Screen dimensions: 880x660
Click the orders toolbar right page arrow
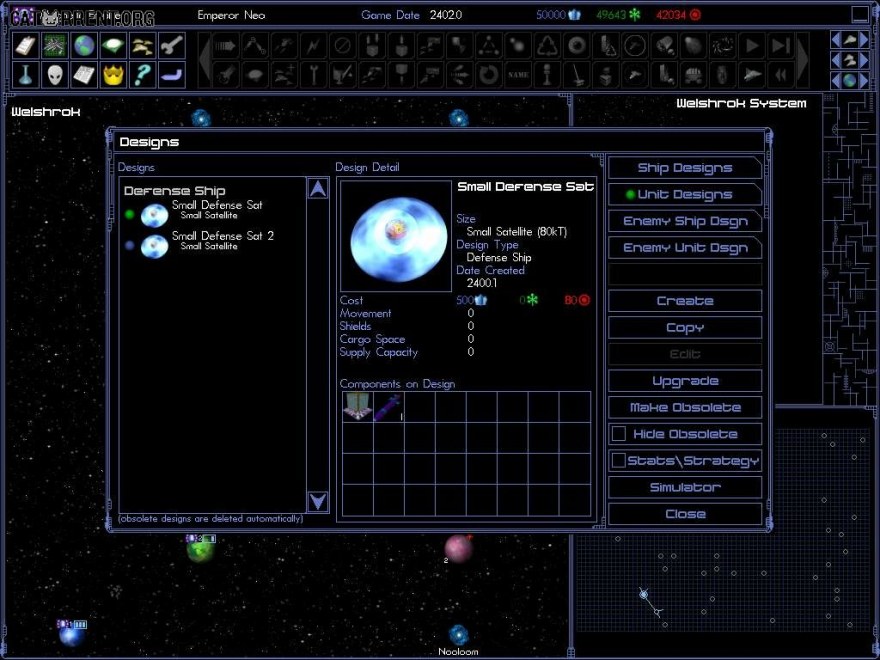coord(803,60)
